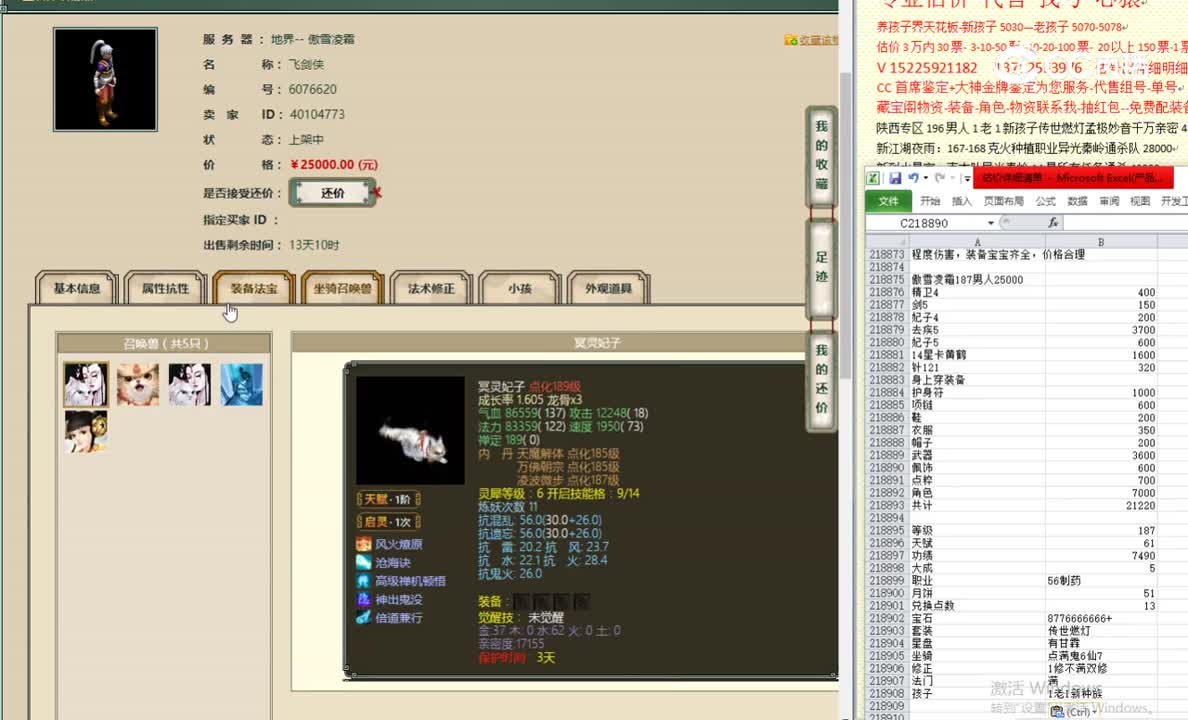Click row header 218893 in Excel
The image size is (1188, 720).
pos(886,506)
